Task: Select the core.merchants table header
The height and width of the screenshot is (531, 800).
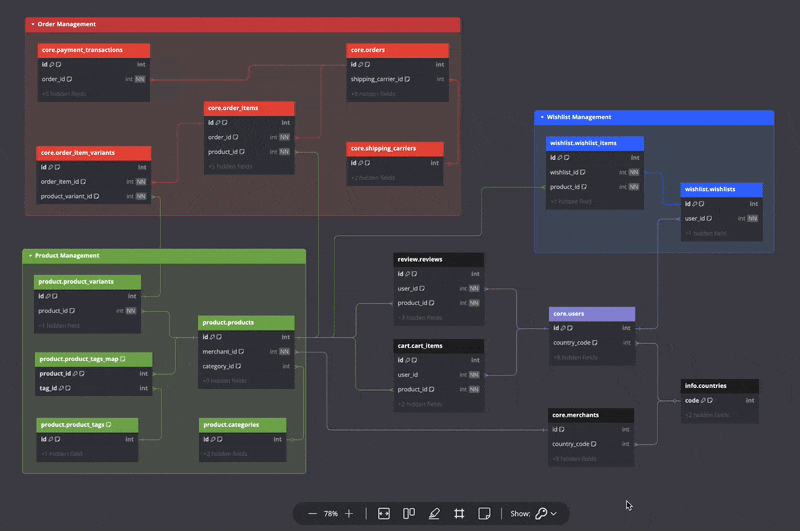Action: (591, 415)
